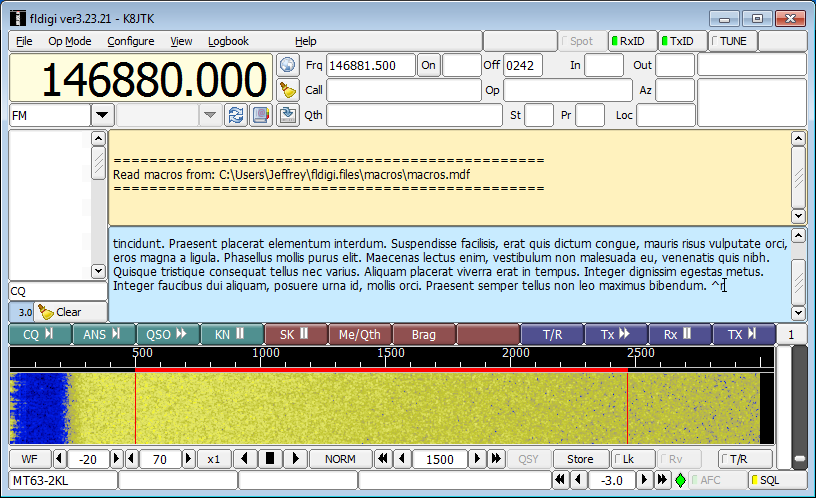Viewport: 816px width, 498px height.
Task: Toggle the Lk lock button
Action: [633, 459]
